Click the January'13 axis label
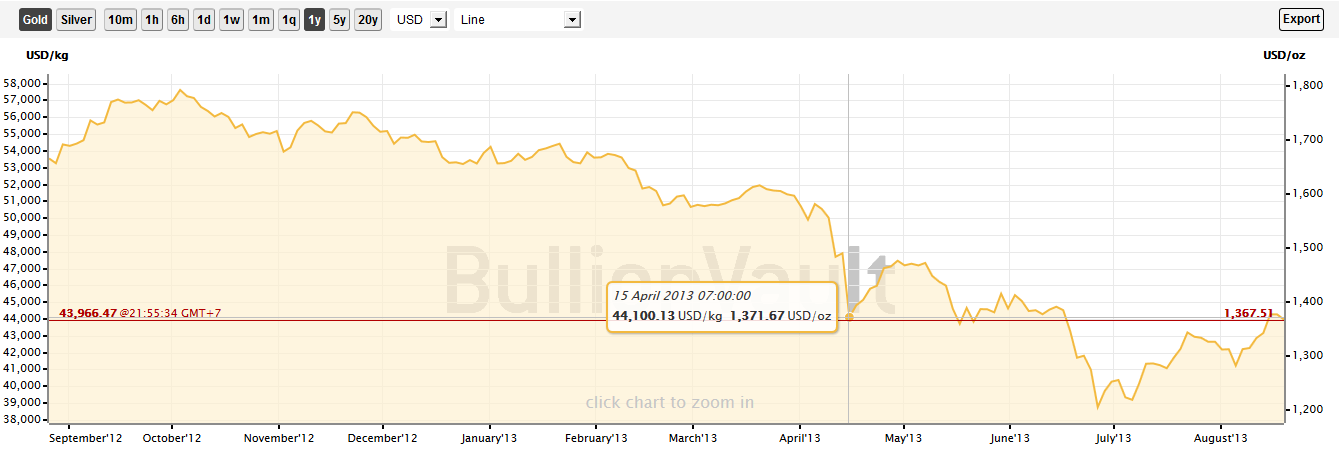 488,438
